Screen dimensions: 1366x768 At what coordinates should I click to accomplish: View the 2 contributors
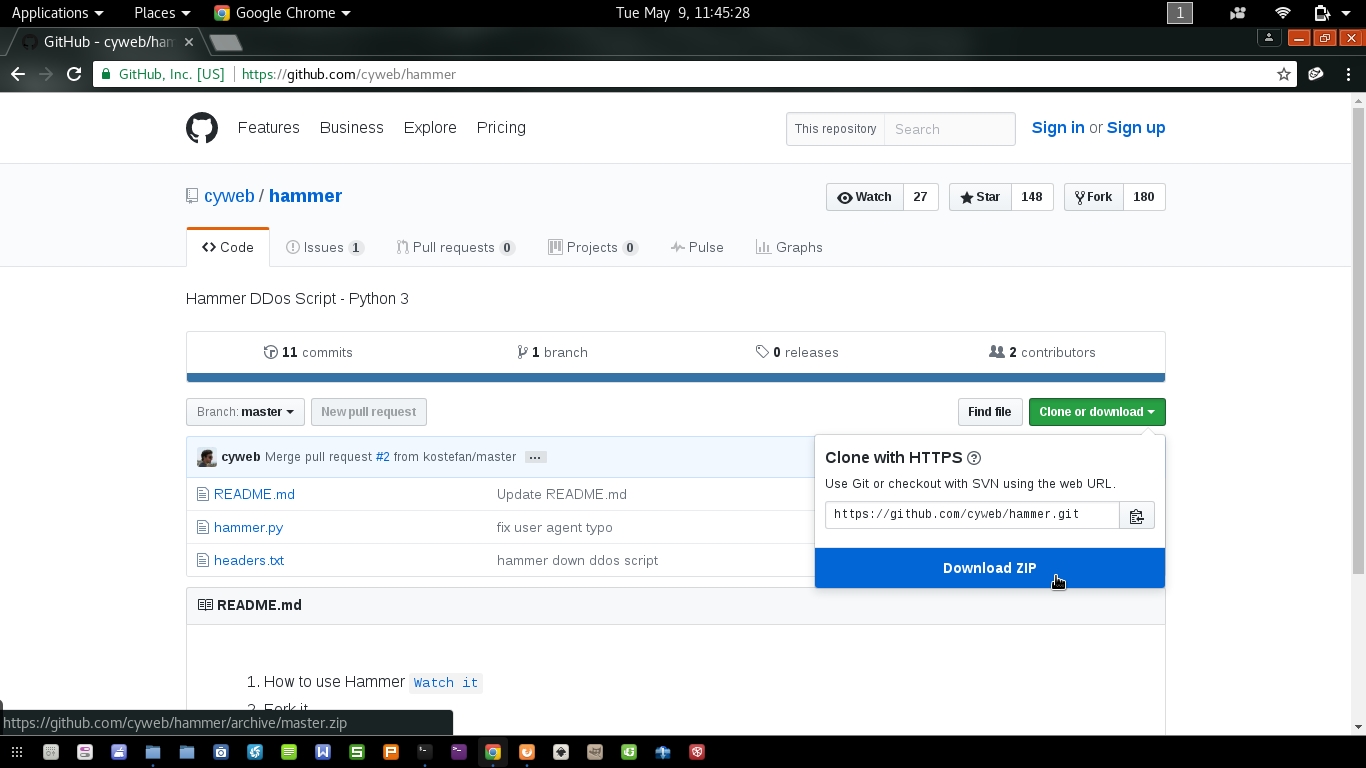click(1042, 352)
